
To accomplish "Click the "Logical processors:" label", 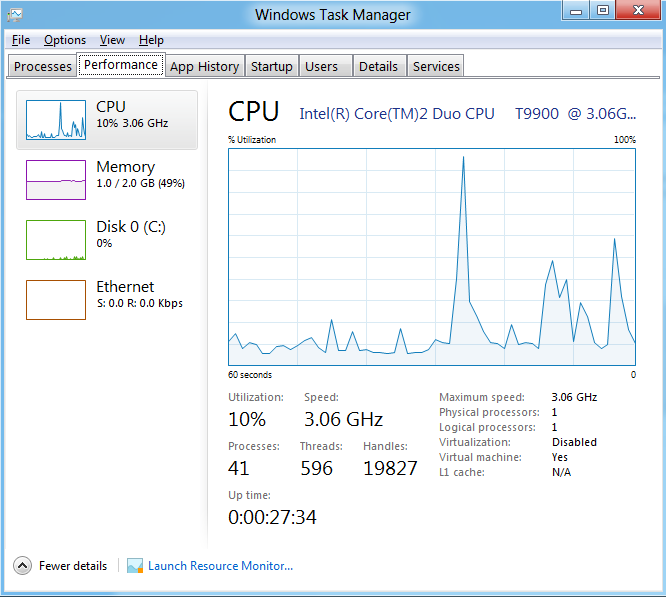I will (487, 427).
